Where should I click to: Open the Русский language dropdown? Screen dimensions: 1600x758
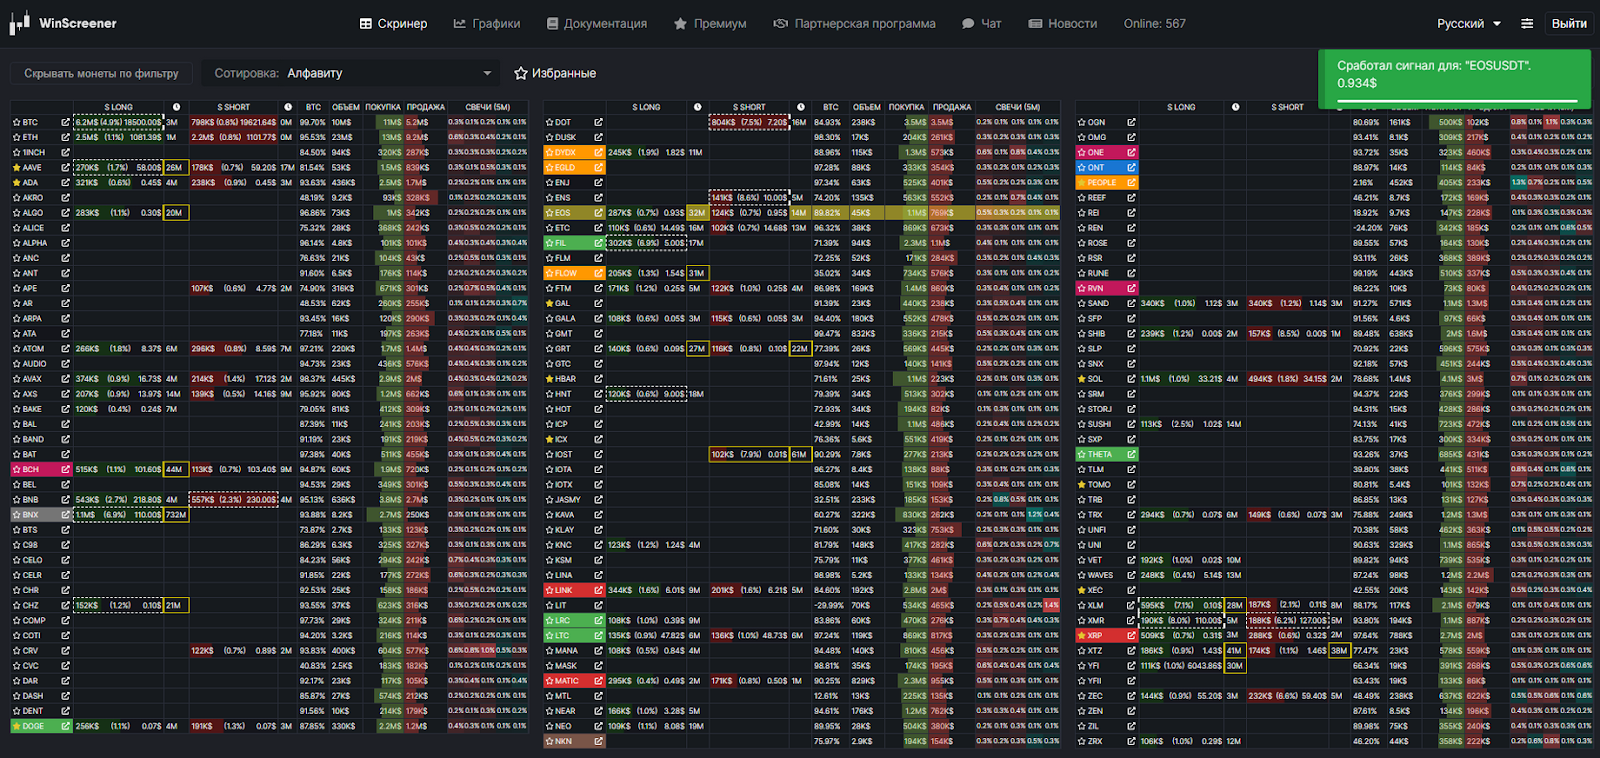pyautogui.click(x=1468, y=23)
